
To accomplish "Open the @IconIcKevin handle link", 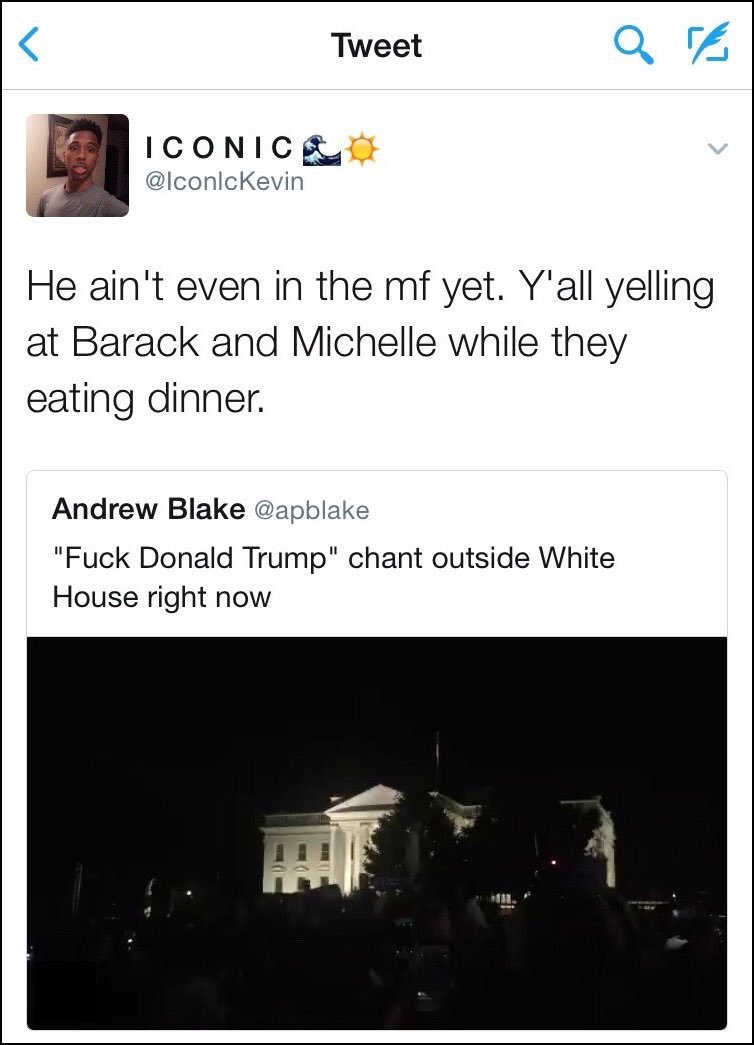I will tap(225, 181).
